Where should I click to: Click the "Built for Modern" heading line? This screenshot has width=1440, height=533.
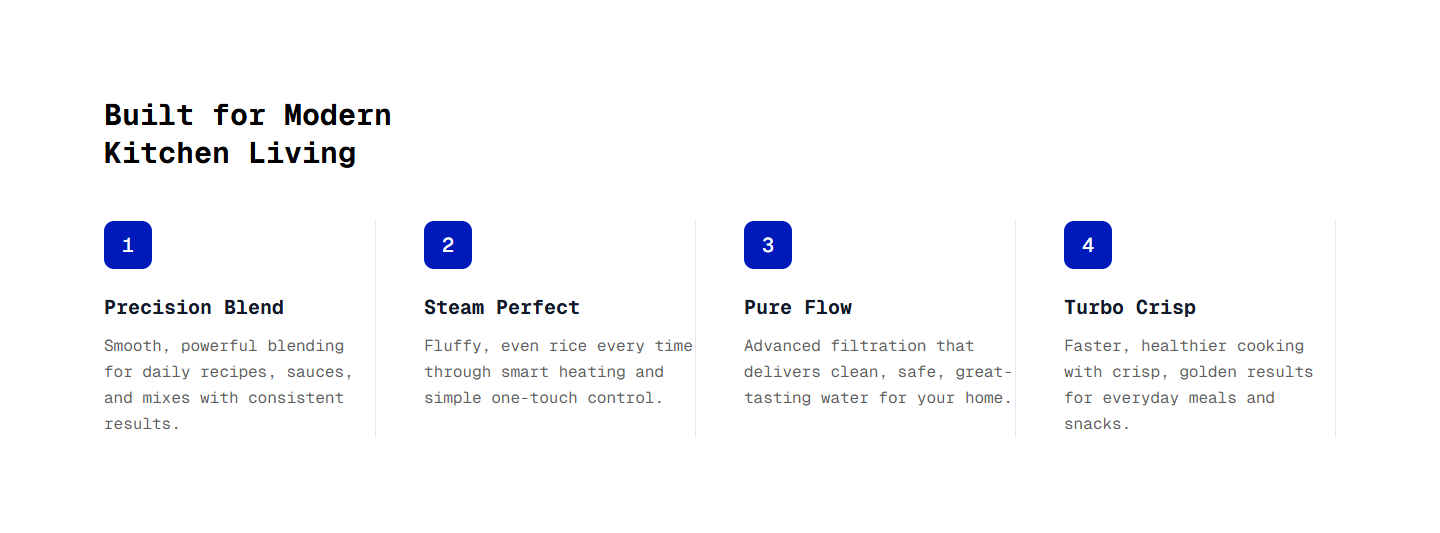248,115
